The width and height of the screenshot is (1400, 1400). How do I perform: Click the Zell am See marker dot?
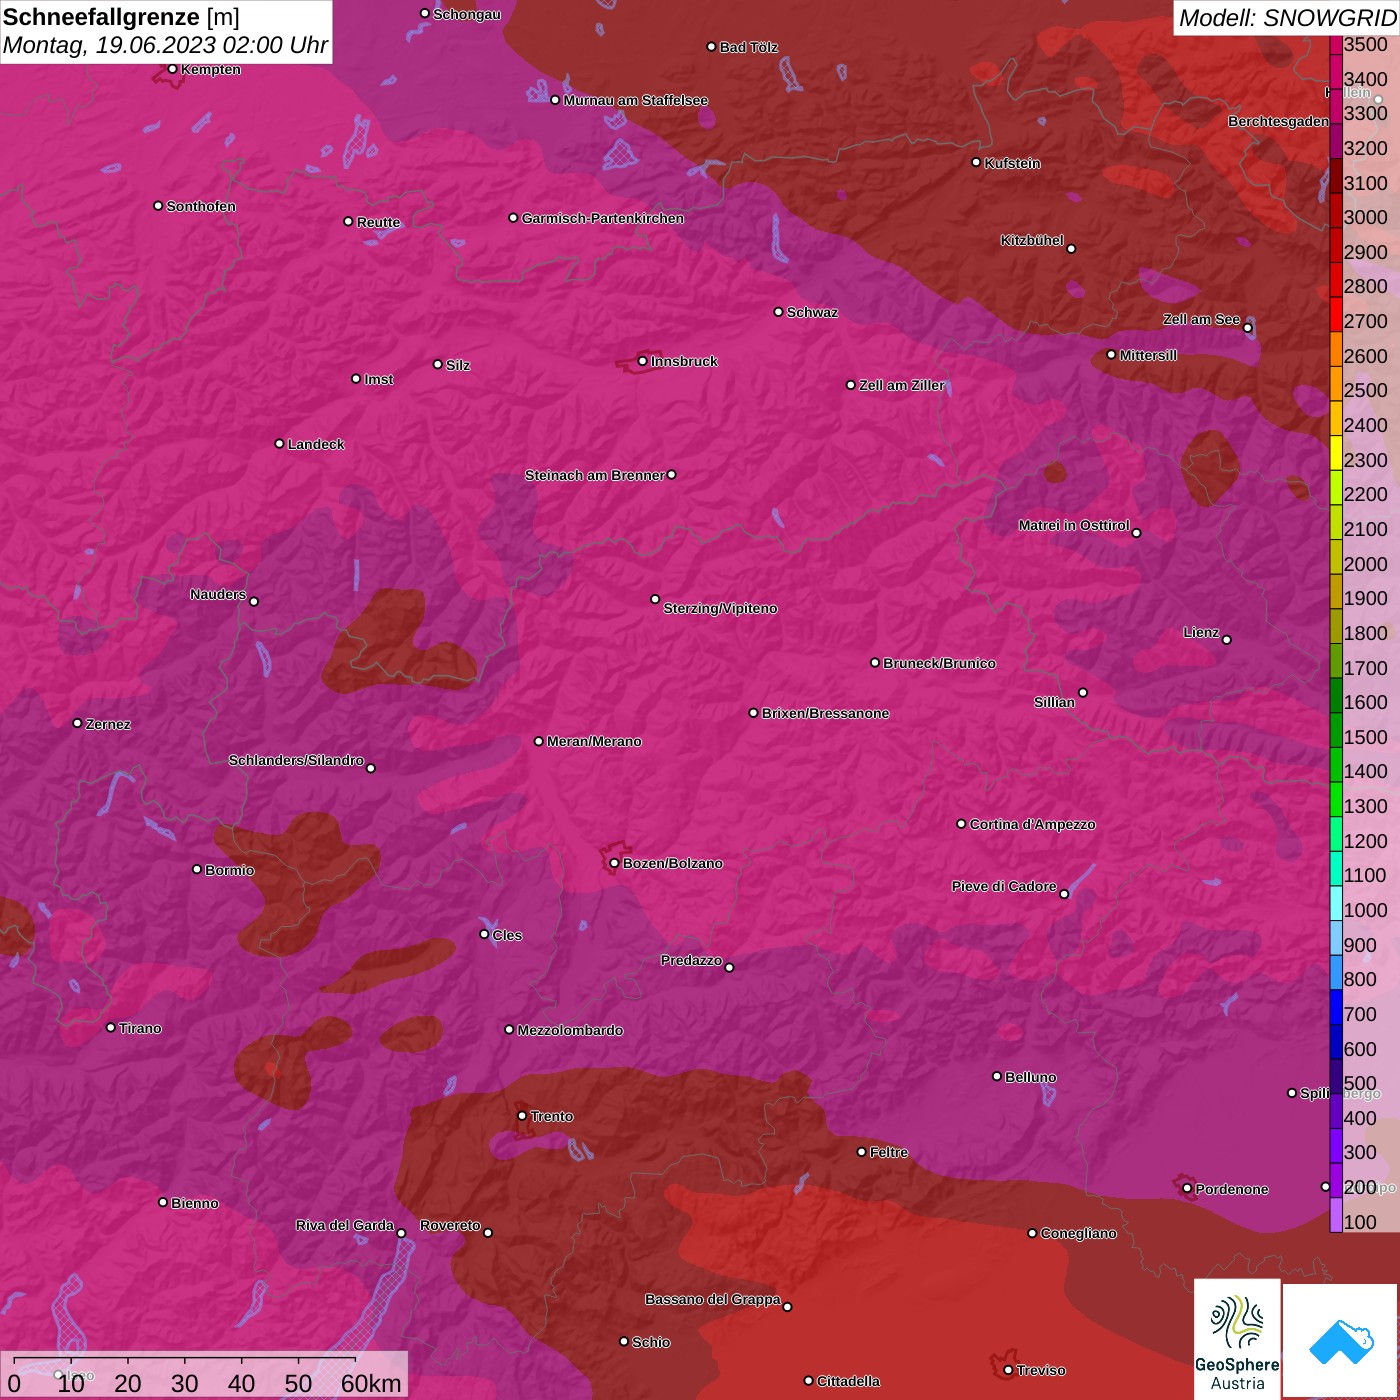pos(1248,327)
